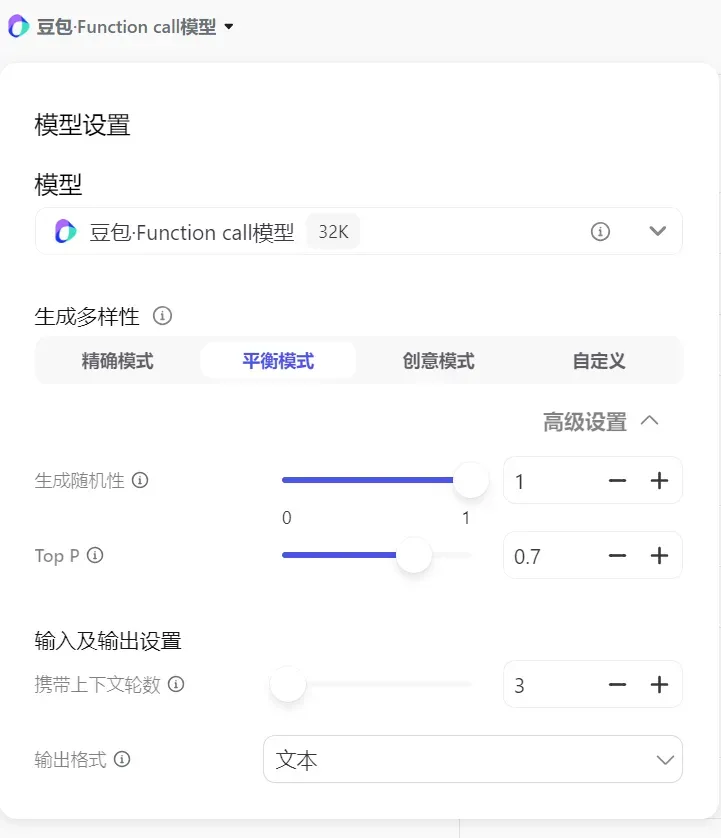This screenshot has width=721, height=838.
Task: Click the 高级设置 label
Action: coord(585,422)
